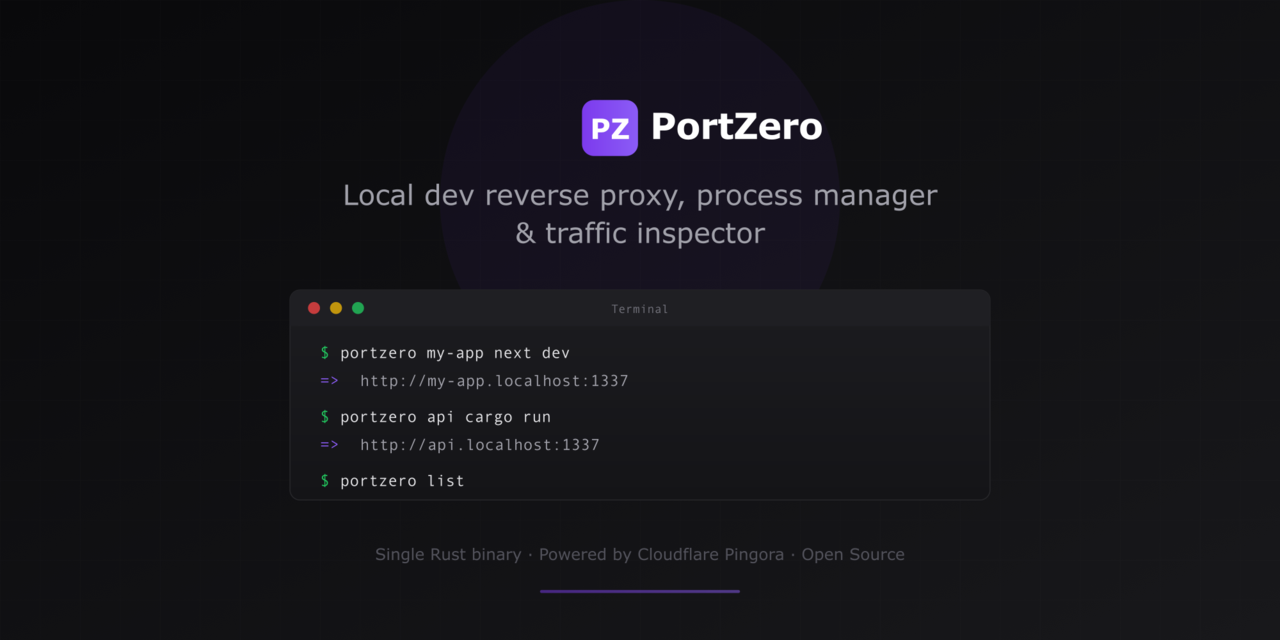Click the red terminal window dot
The width and height of the screenshot is (1280, 640).
pyautogui.click(x=314, y=308)
